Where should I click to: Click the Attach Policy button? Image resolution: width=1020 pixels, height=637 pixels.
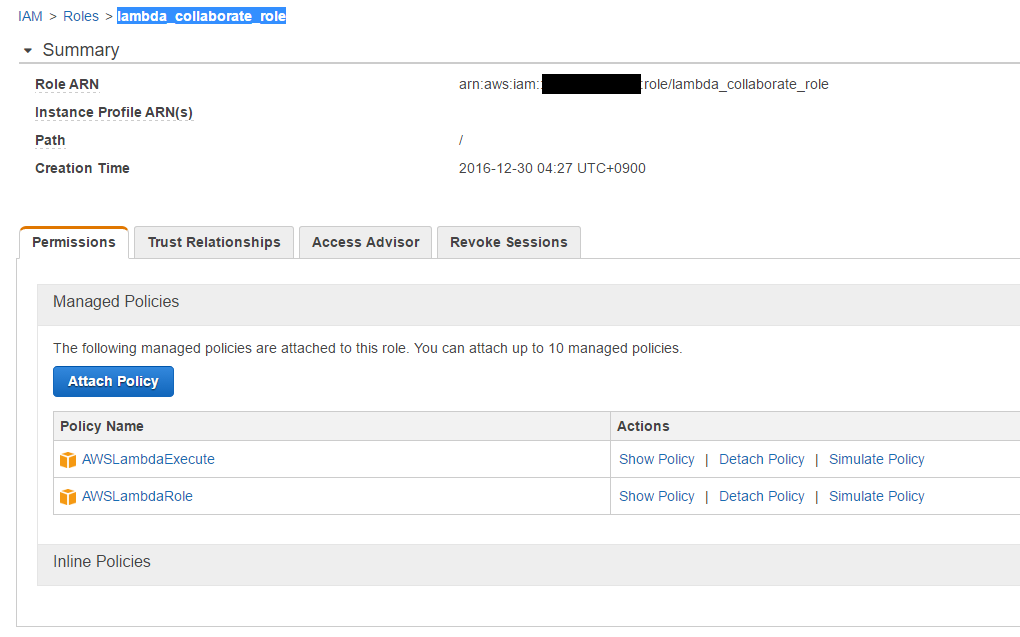click(x=113, y=381)
